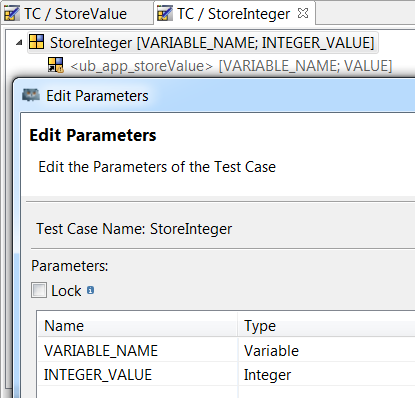Enable the Lock checkbox

[x=39, y=290]
